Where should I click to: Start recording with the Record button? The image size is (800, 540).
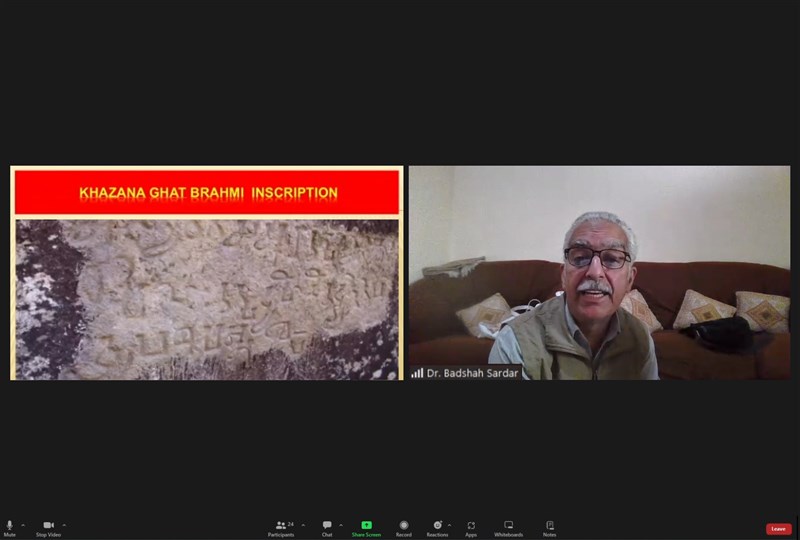coord(404,528)
